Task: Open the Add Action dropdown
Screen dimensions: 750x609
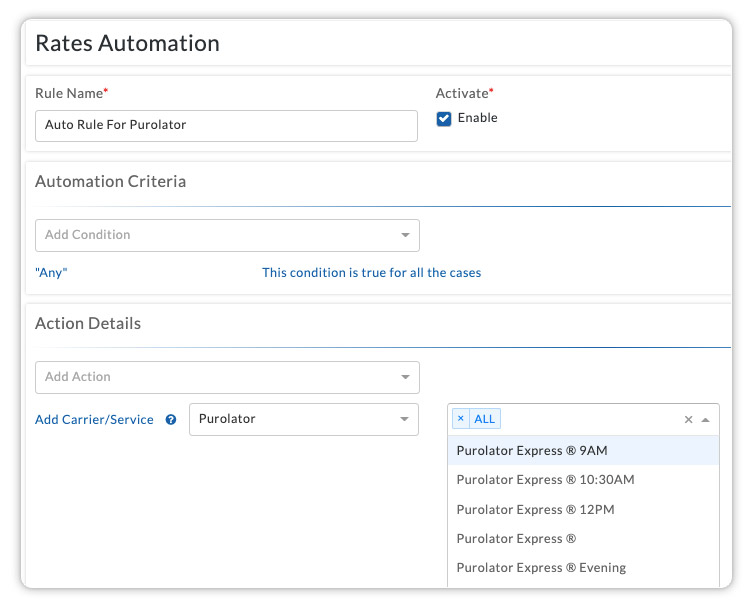Action: coord(227,377)
